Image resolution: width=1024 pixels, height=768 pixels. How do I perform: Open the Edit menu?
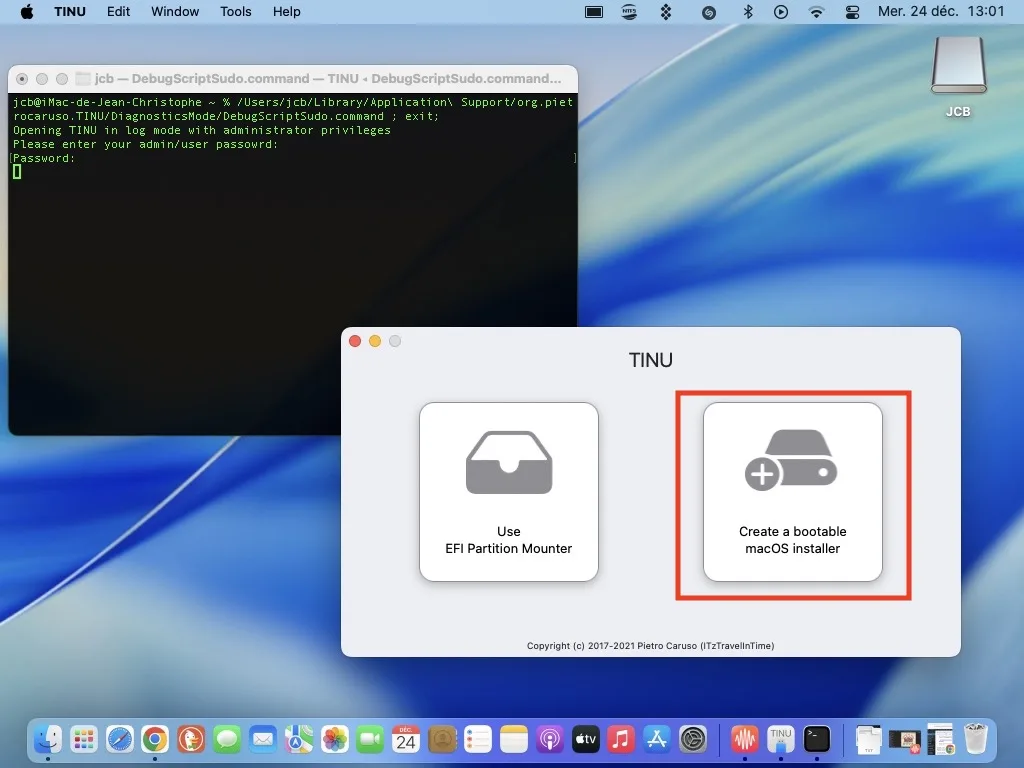[x=118, y=12]
